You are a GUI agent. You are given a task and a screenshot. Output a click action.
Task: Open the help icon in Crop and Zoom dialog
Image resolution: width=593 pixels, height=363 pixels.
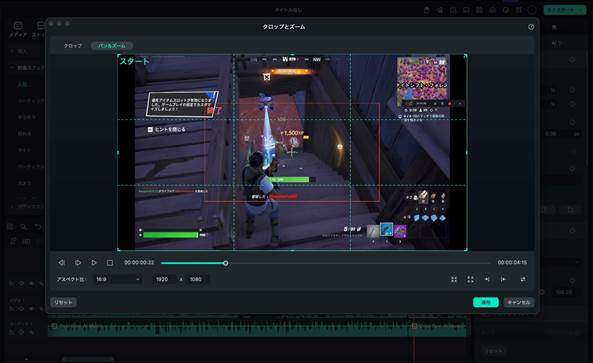pyautogui.click(x=531, y=27)
